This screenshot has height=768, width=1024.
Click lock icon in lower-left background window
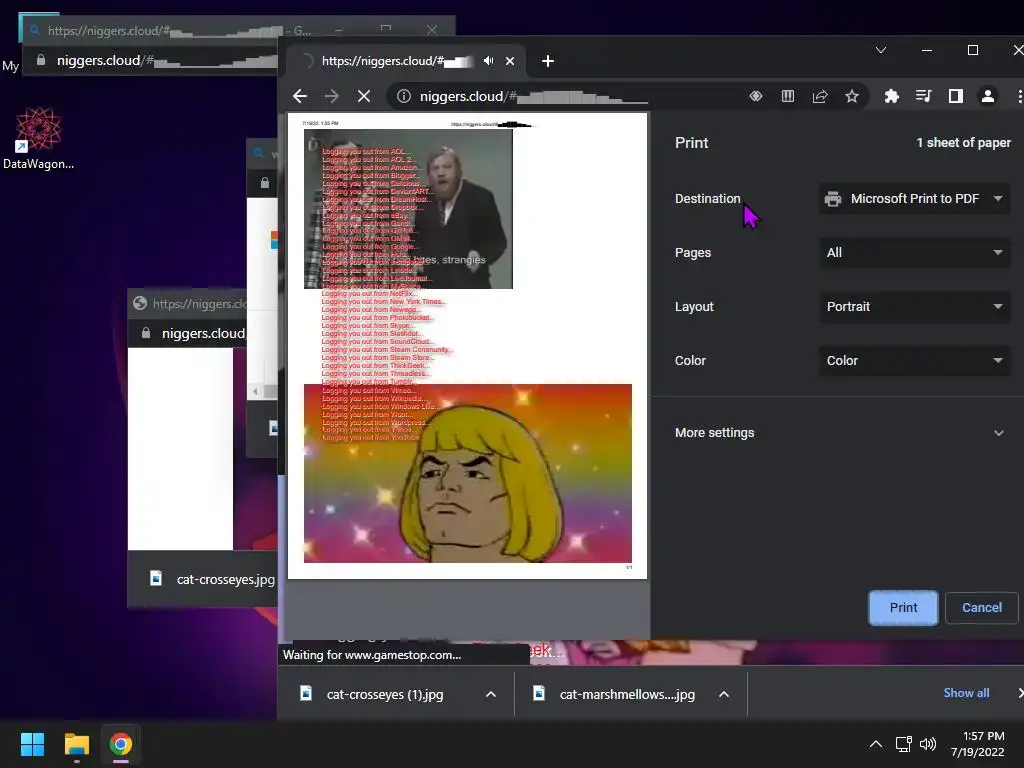(146, 333)
